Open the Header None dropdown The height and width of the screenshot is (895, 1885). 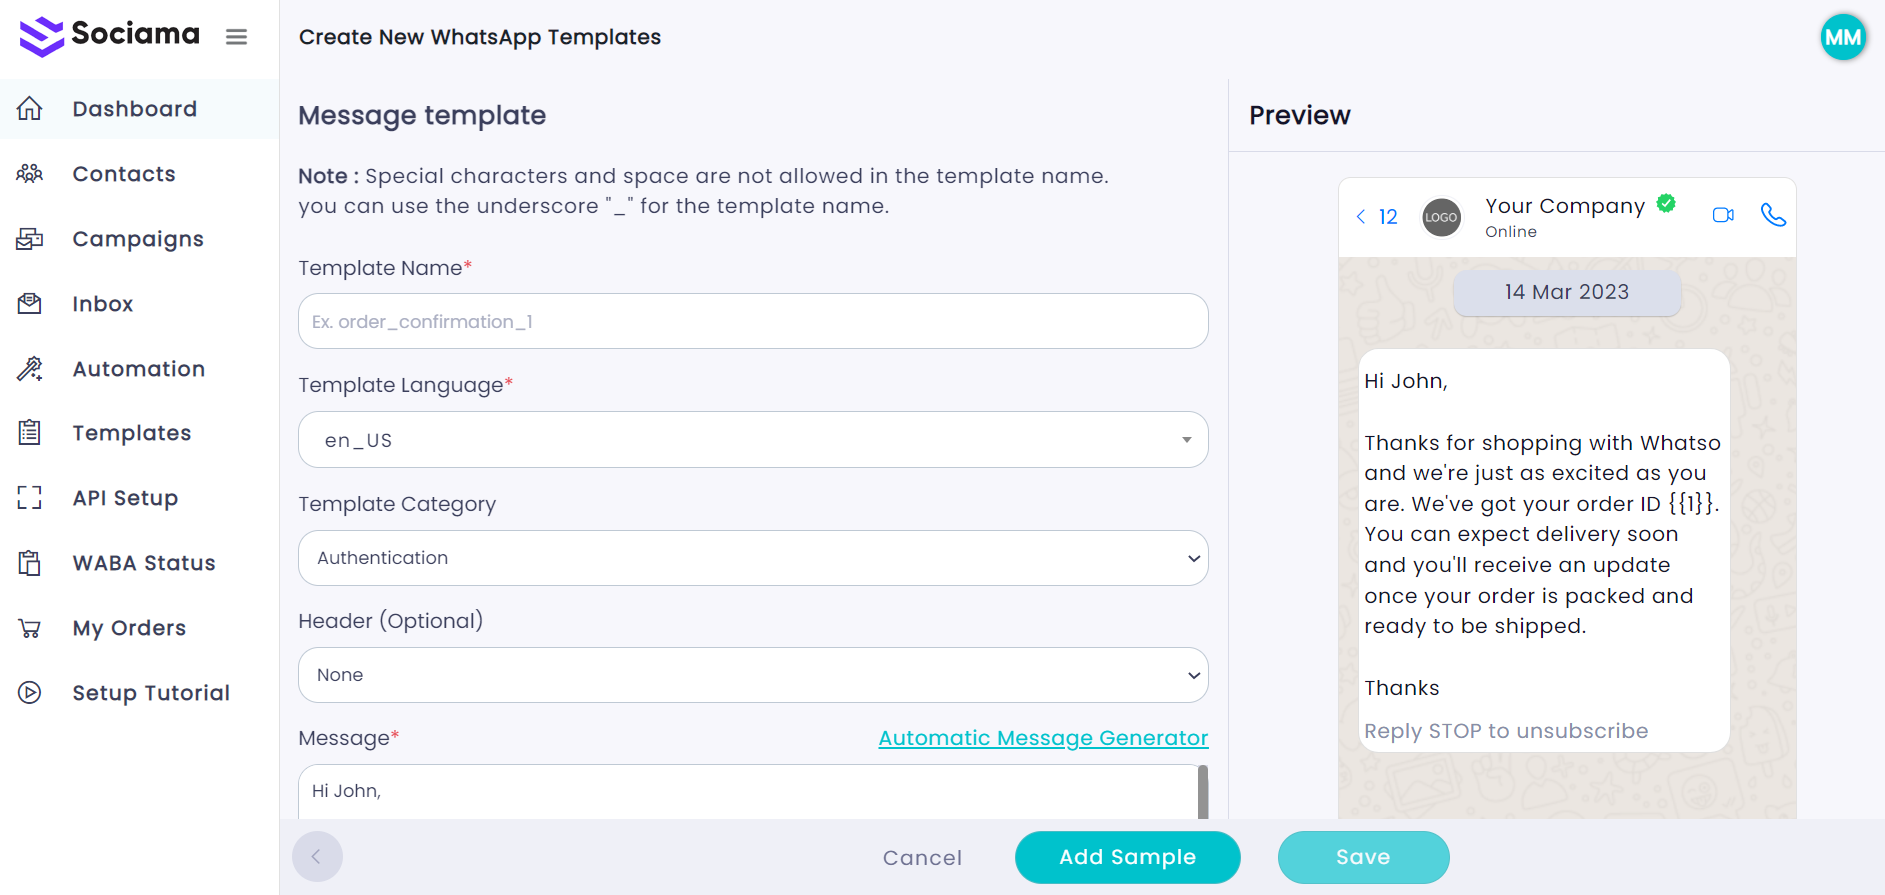point(753,675)
